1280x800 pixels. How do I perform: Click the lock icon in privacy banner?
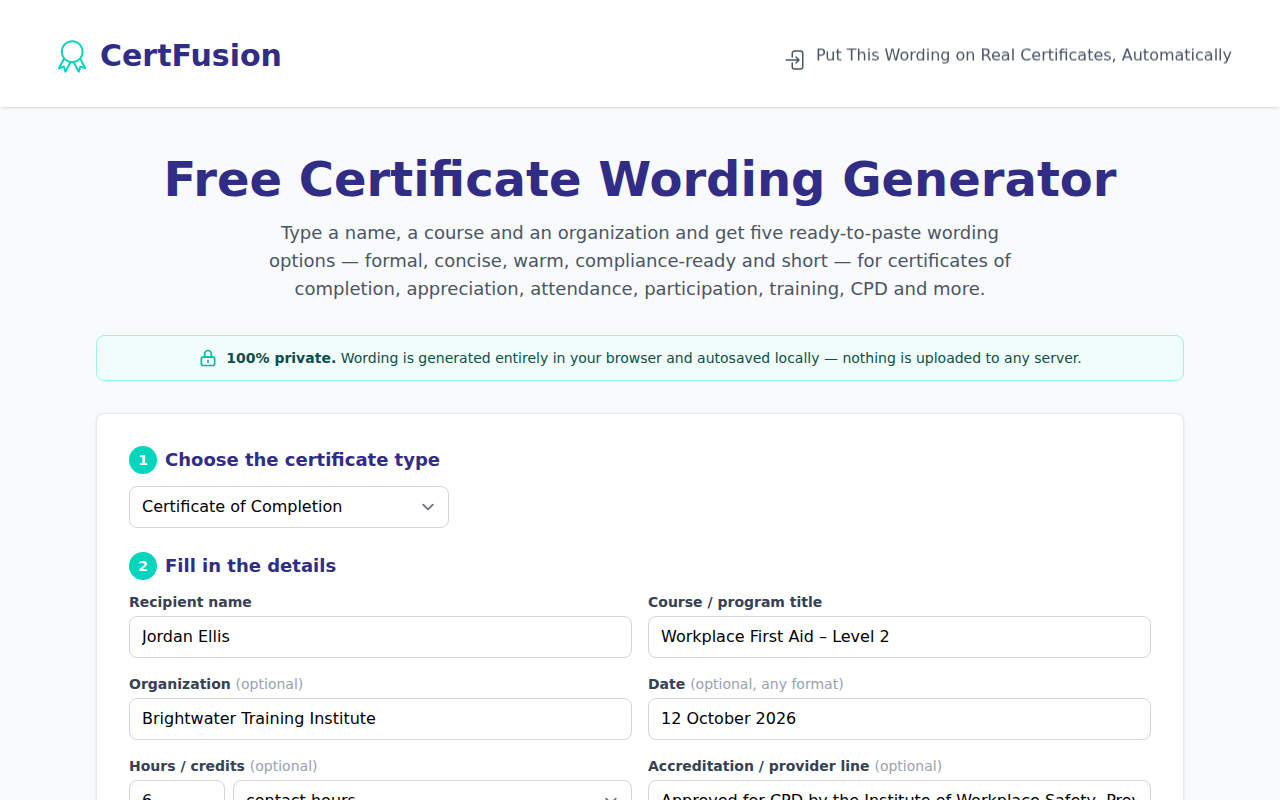point(208,358)
